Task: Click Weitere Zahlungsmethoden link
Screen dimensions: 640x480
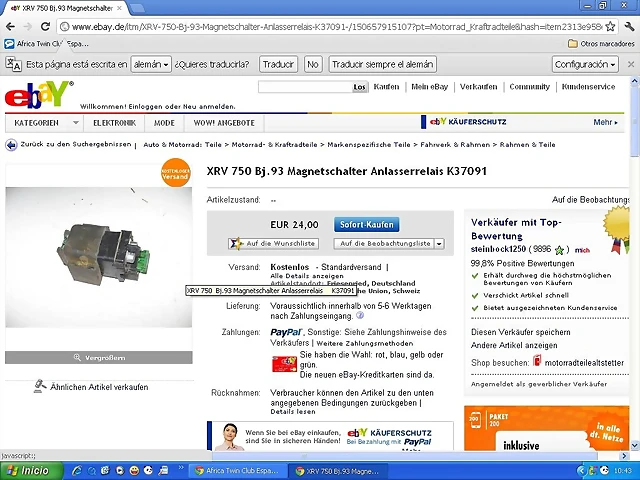Action: click(x=364, y=344)
